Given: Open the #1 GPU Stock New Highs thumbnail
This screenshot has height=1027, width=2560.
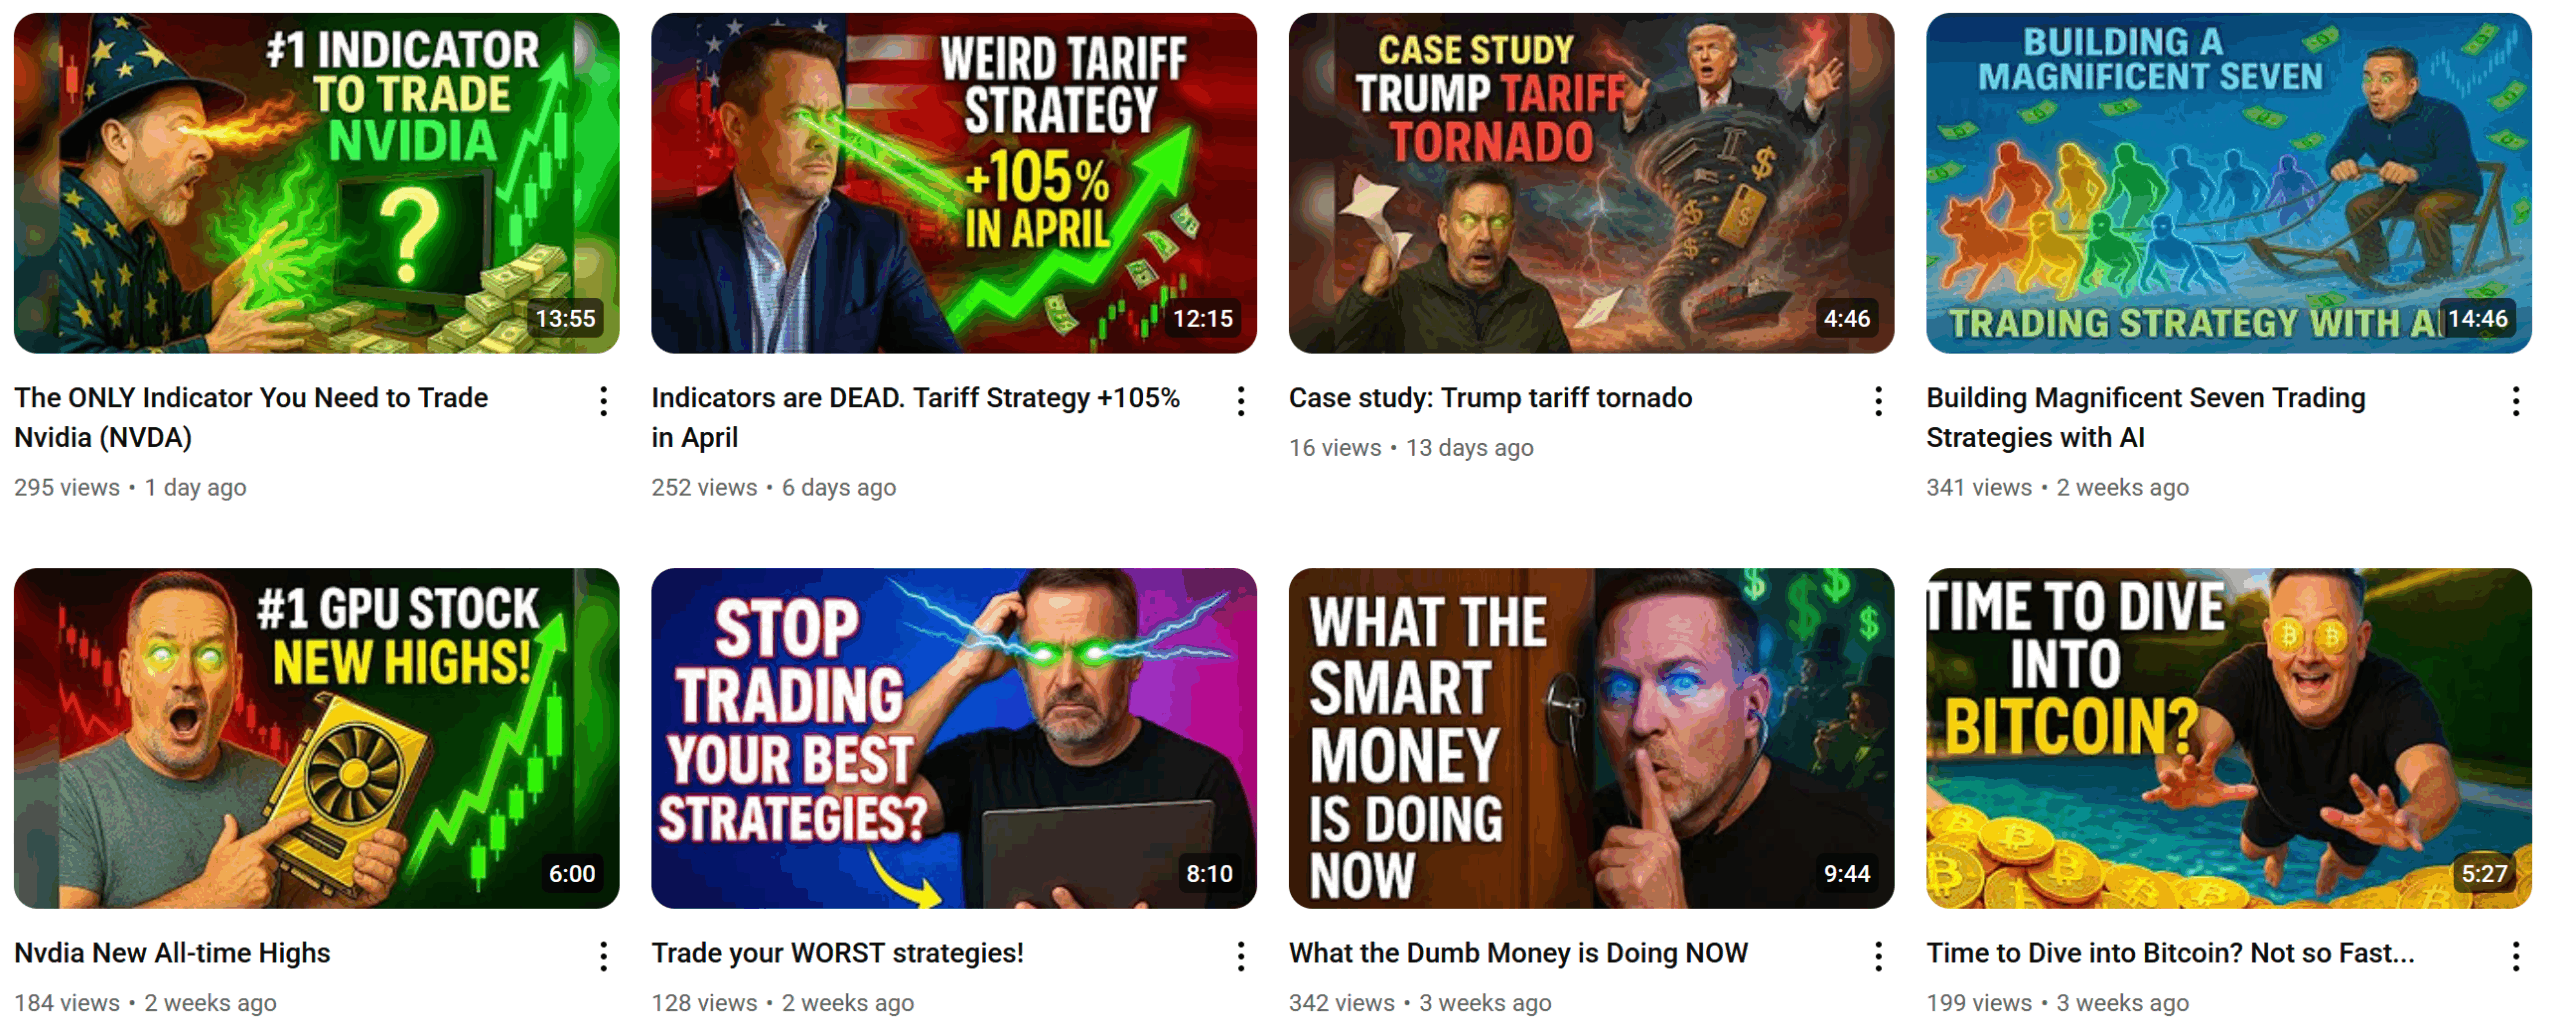Looking at the screenshot, I should (317, 738).
